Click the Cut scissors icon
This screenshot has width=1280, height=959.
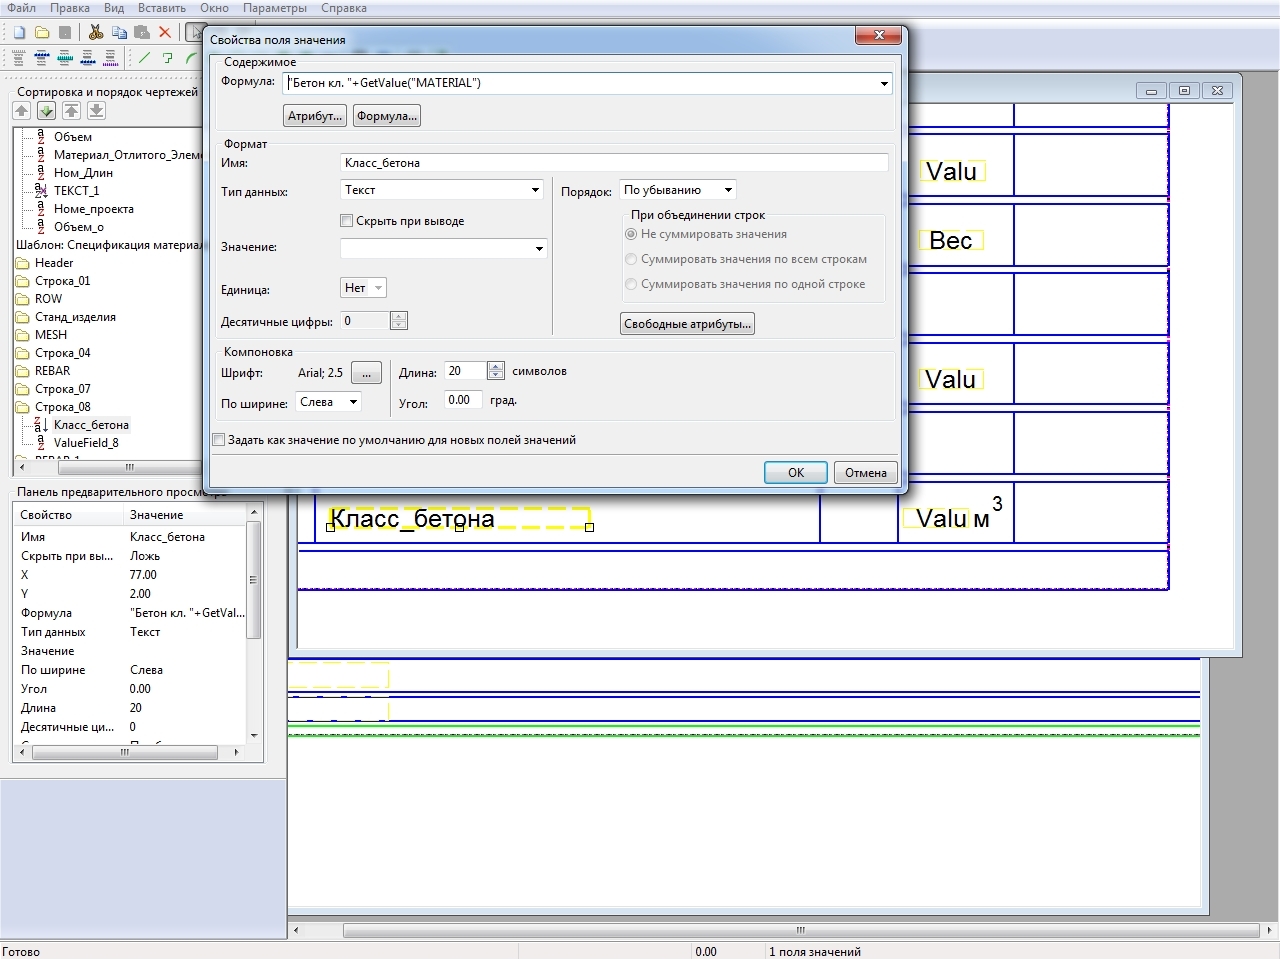click(96, 33)
